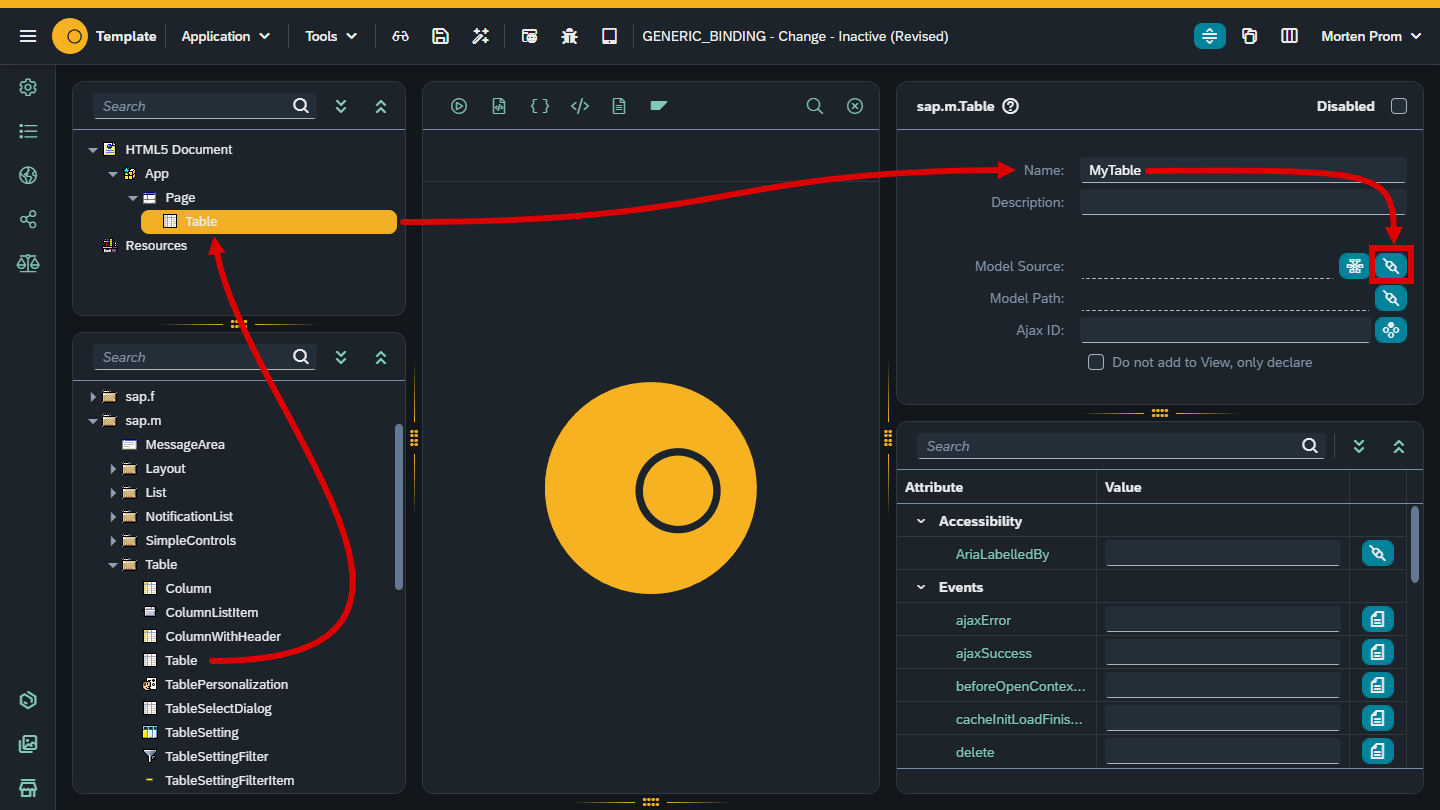1440x810 pixels.
Task: Open the Application menu
Action: point(225,36)
